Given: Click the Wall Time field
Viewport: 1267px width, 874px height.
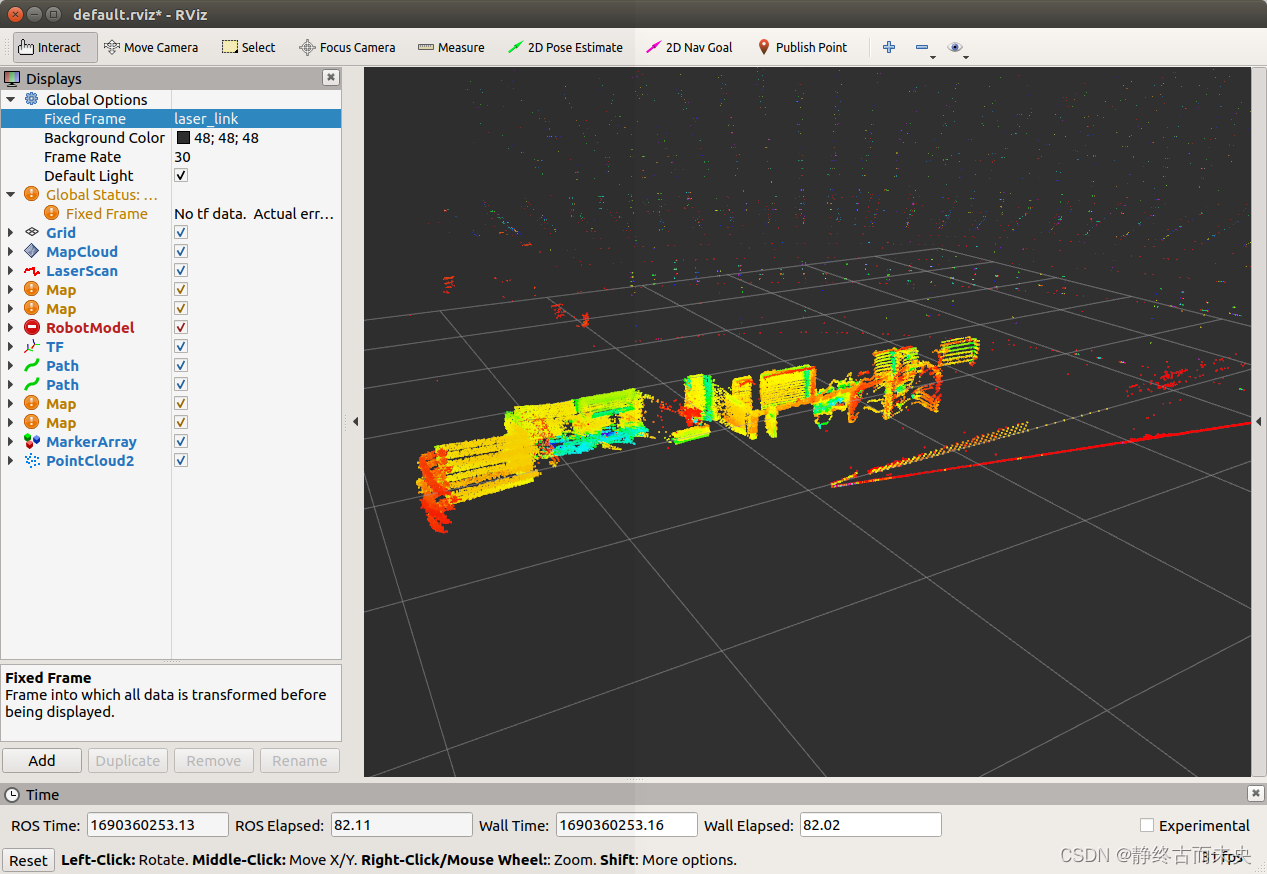Looking at the screenshot, I should pos(626,825).
